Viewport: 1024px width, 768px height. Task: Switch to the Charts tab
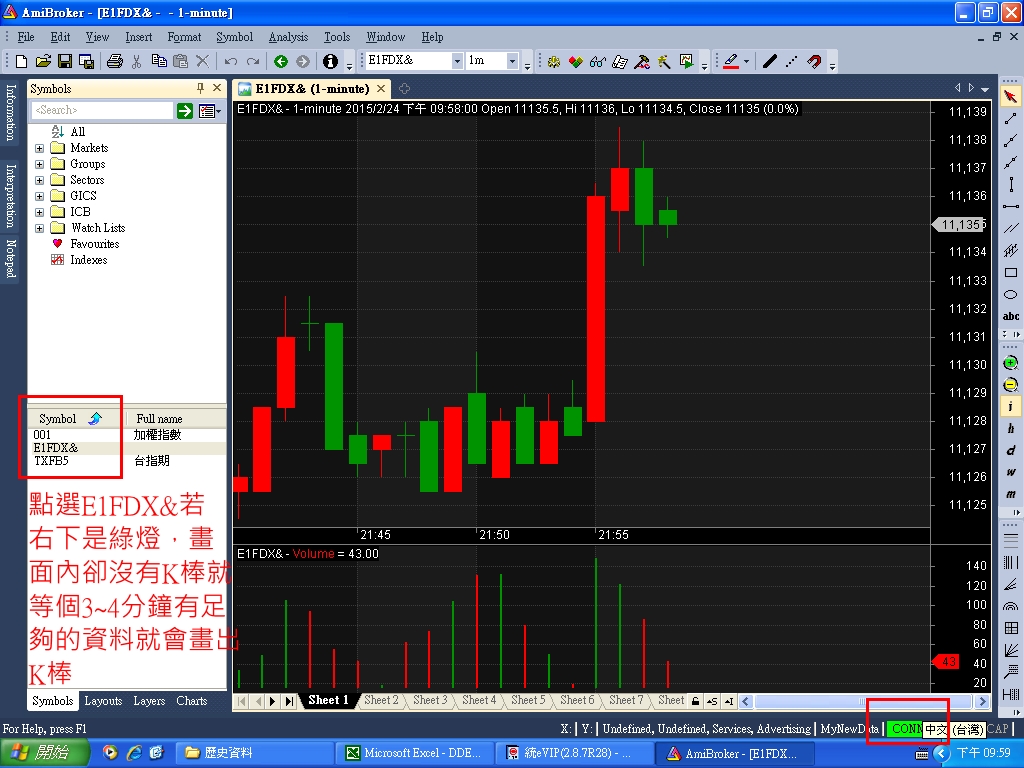(191, 701)
